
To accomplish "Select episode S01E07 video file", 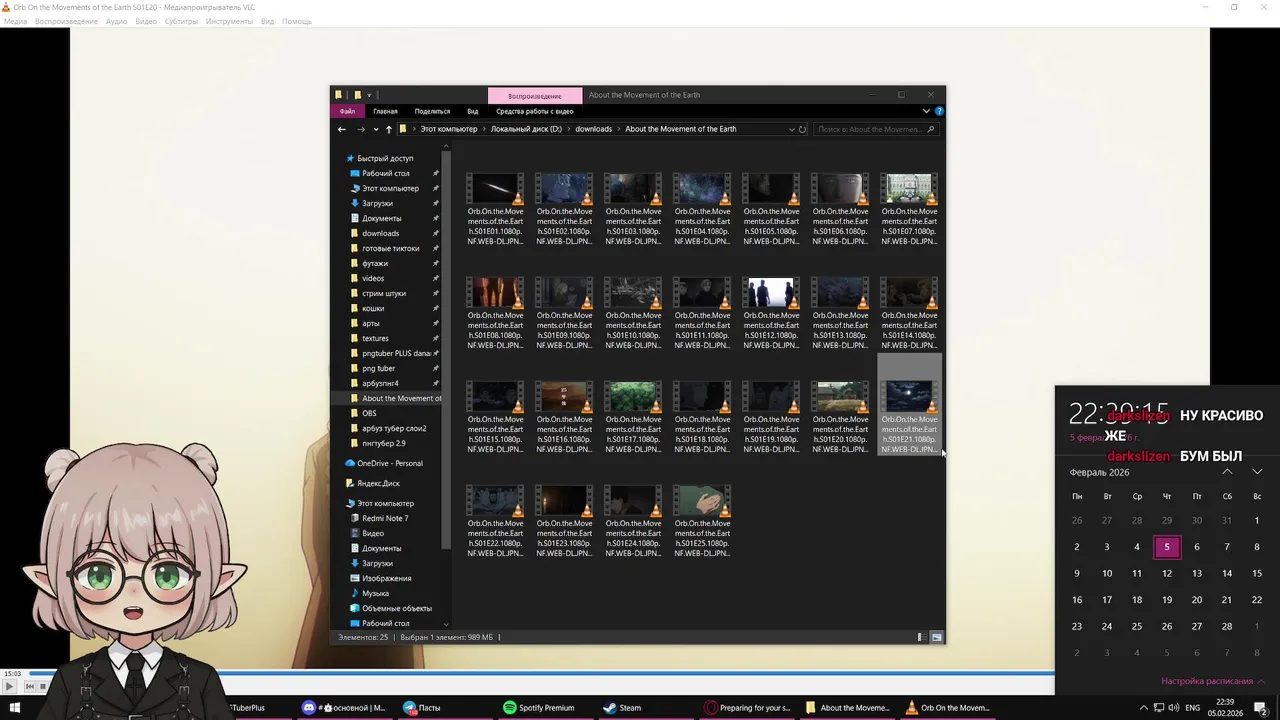I will point(909,209).
